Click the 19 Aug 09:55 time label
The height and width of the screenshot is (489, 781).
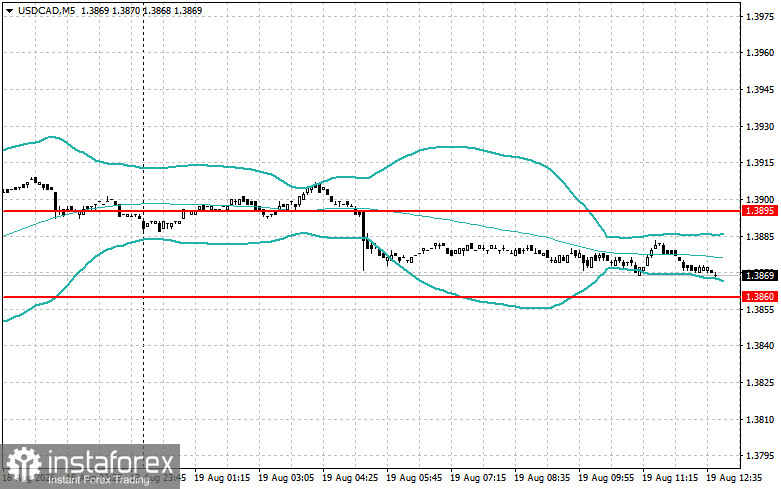606,478
